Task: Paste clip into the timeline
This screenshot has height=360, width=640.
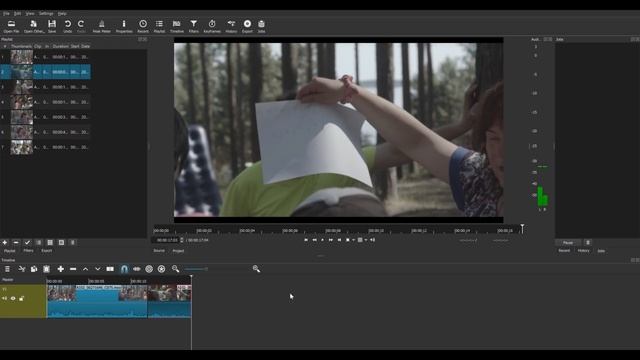Action: click(47, 269)
